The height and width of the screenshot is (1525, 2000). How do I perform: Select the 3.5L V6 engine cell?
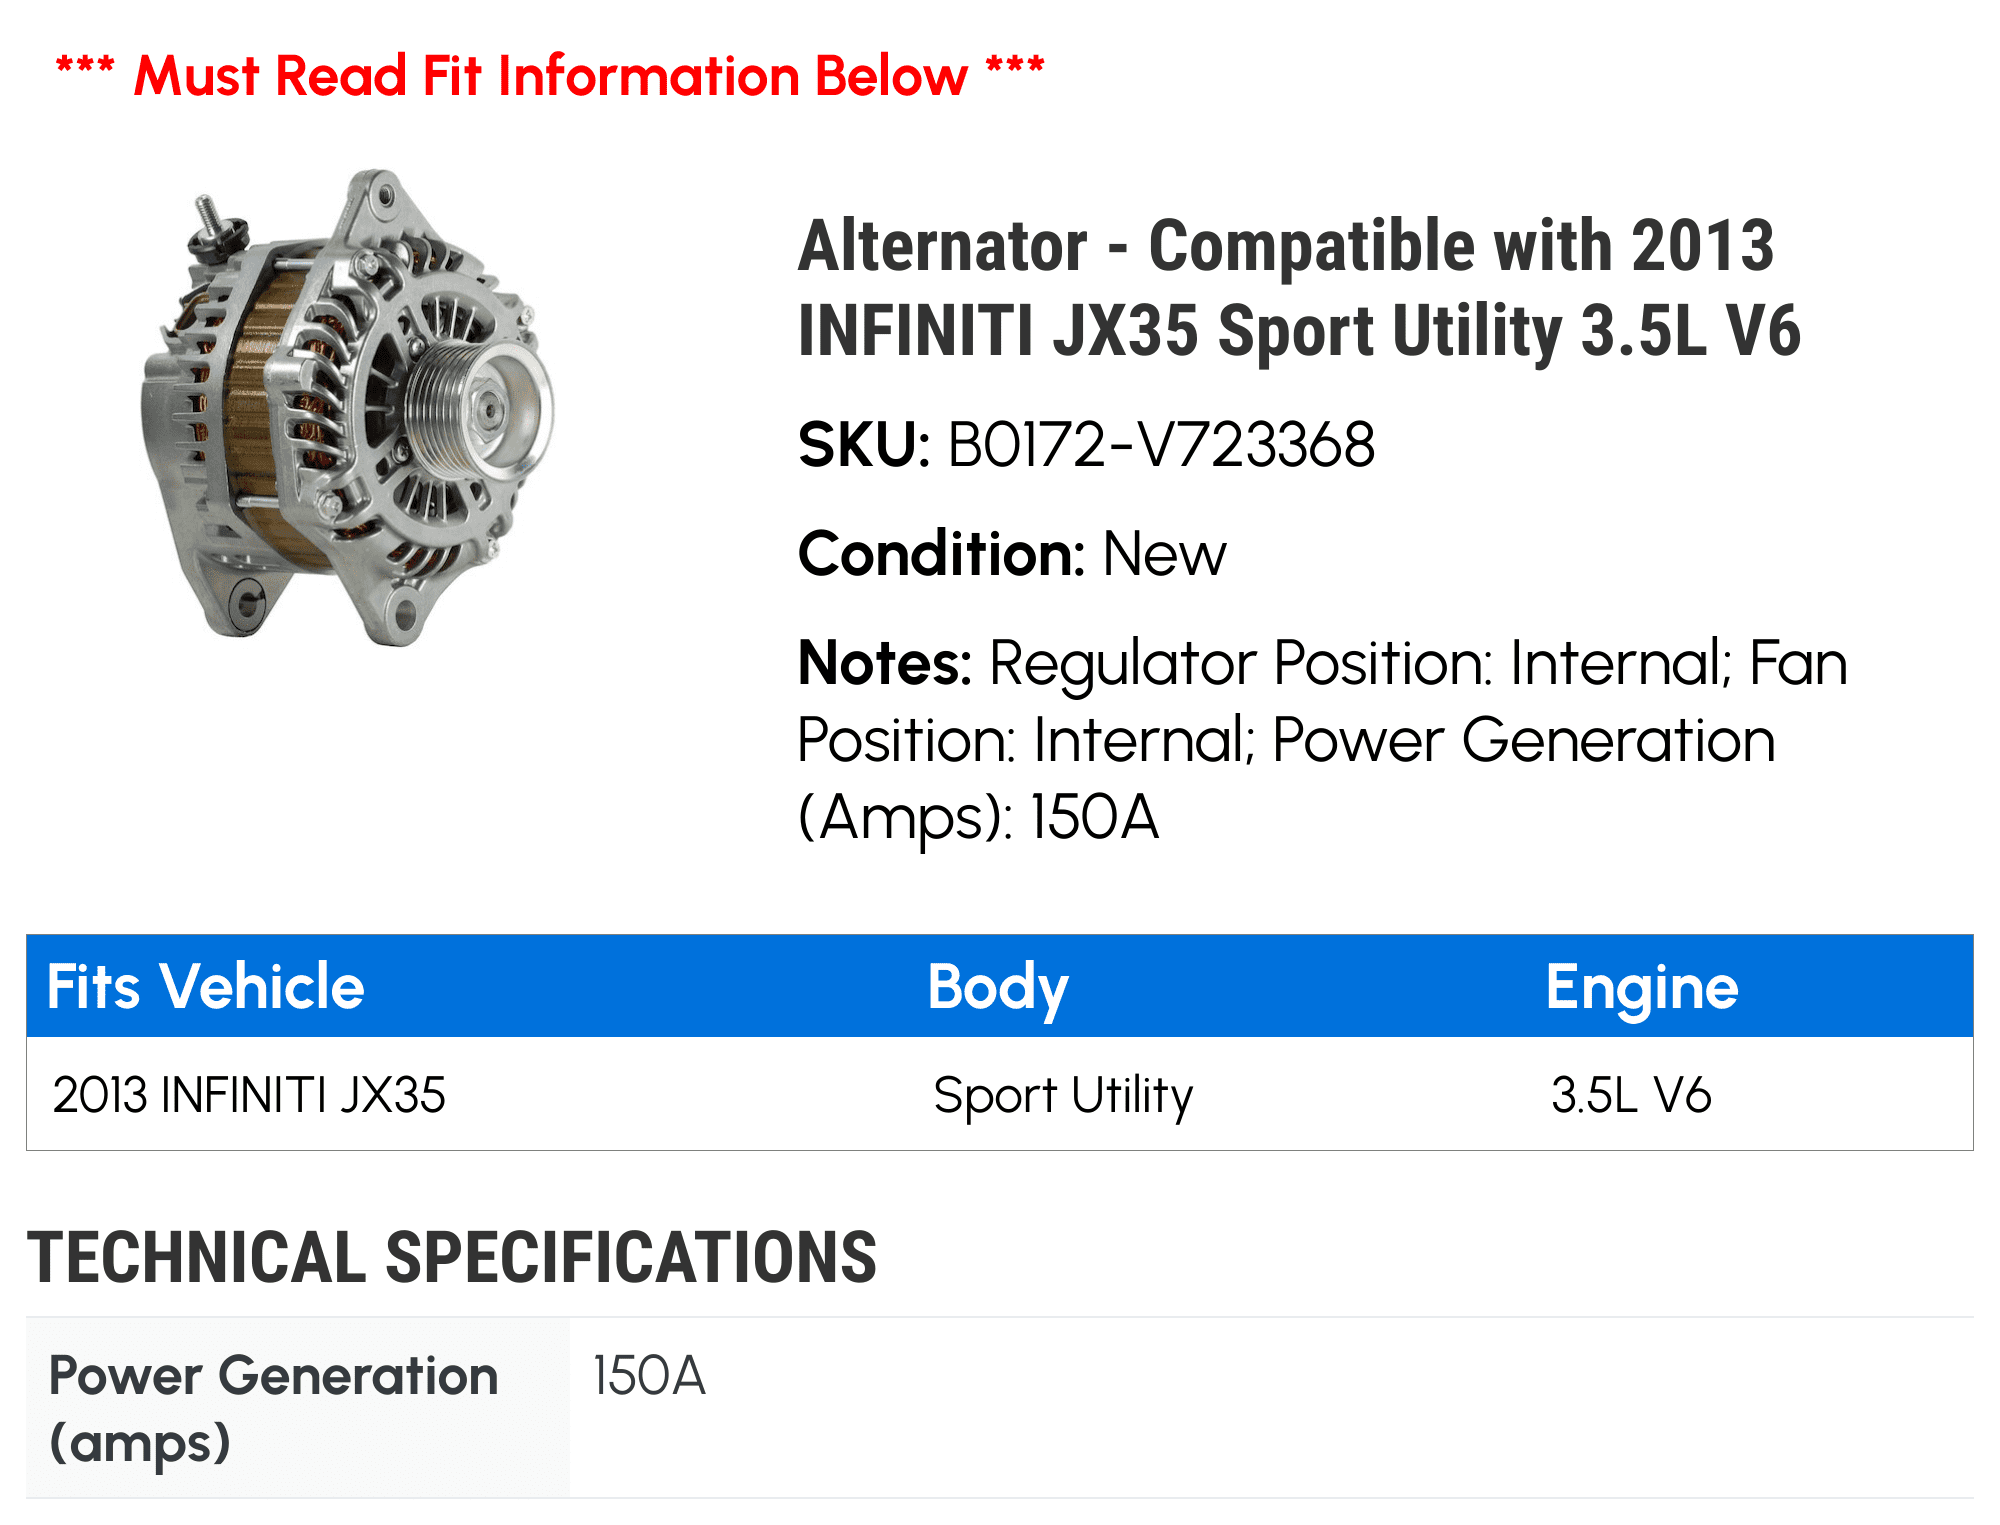(1631, 1094)
